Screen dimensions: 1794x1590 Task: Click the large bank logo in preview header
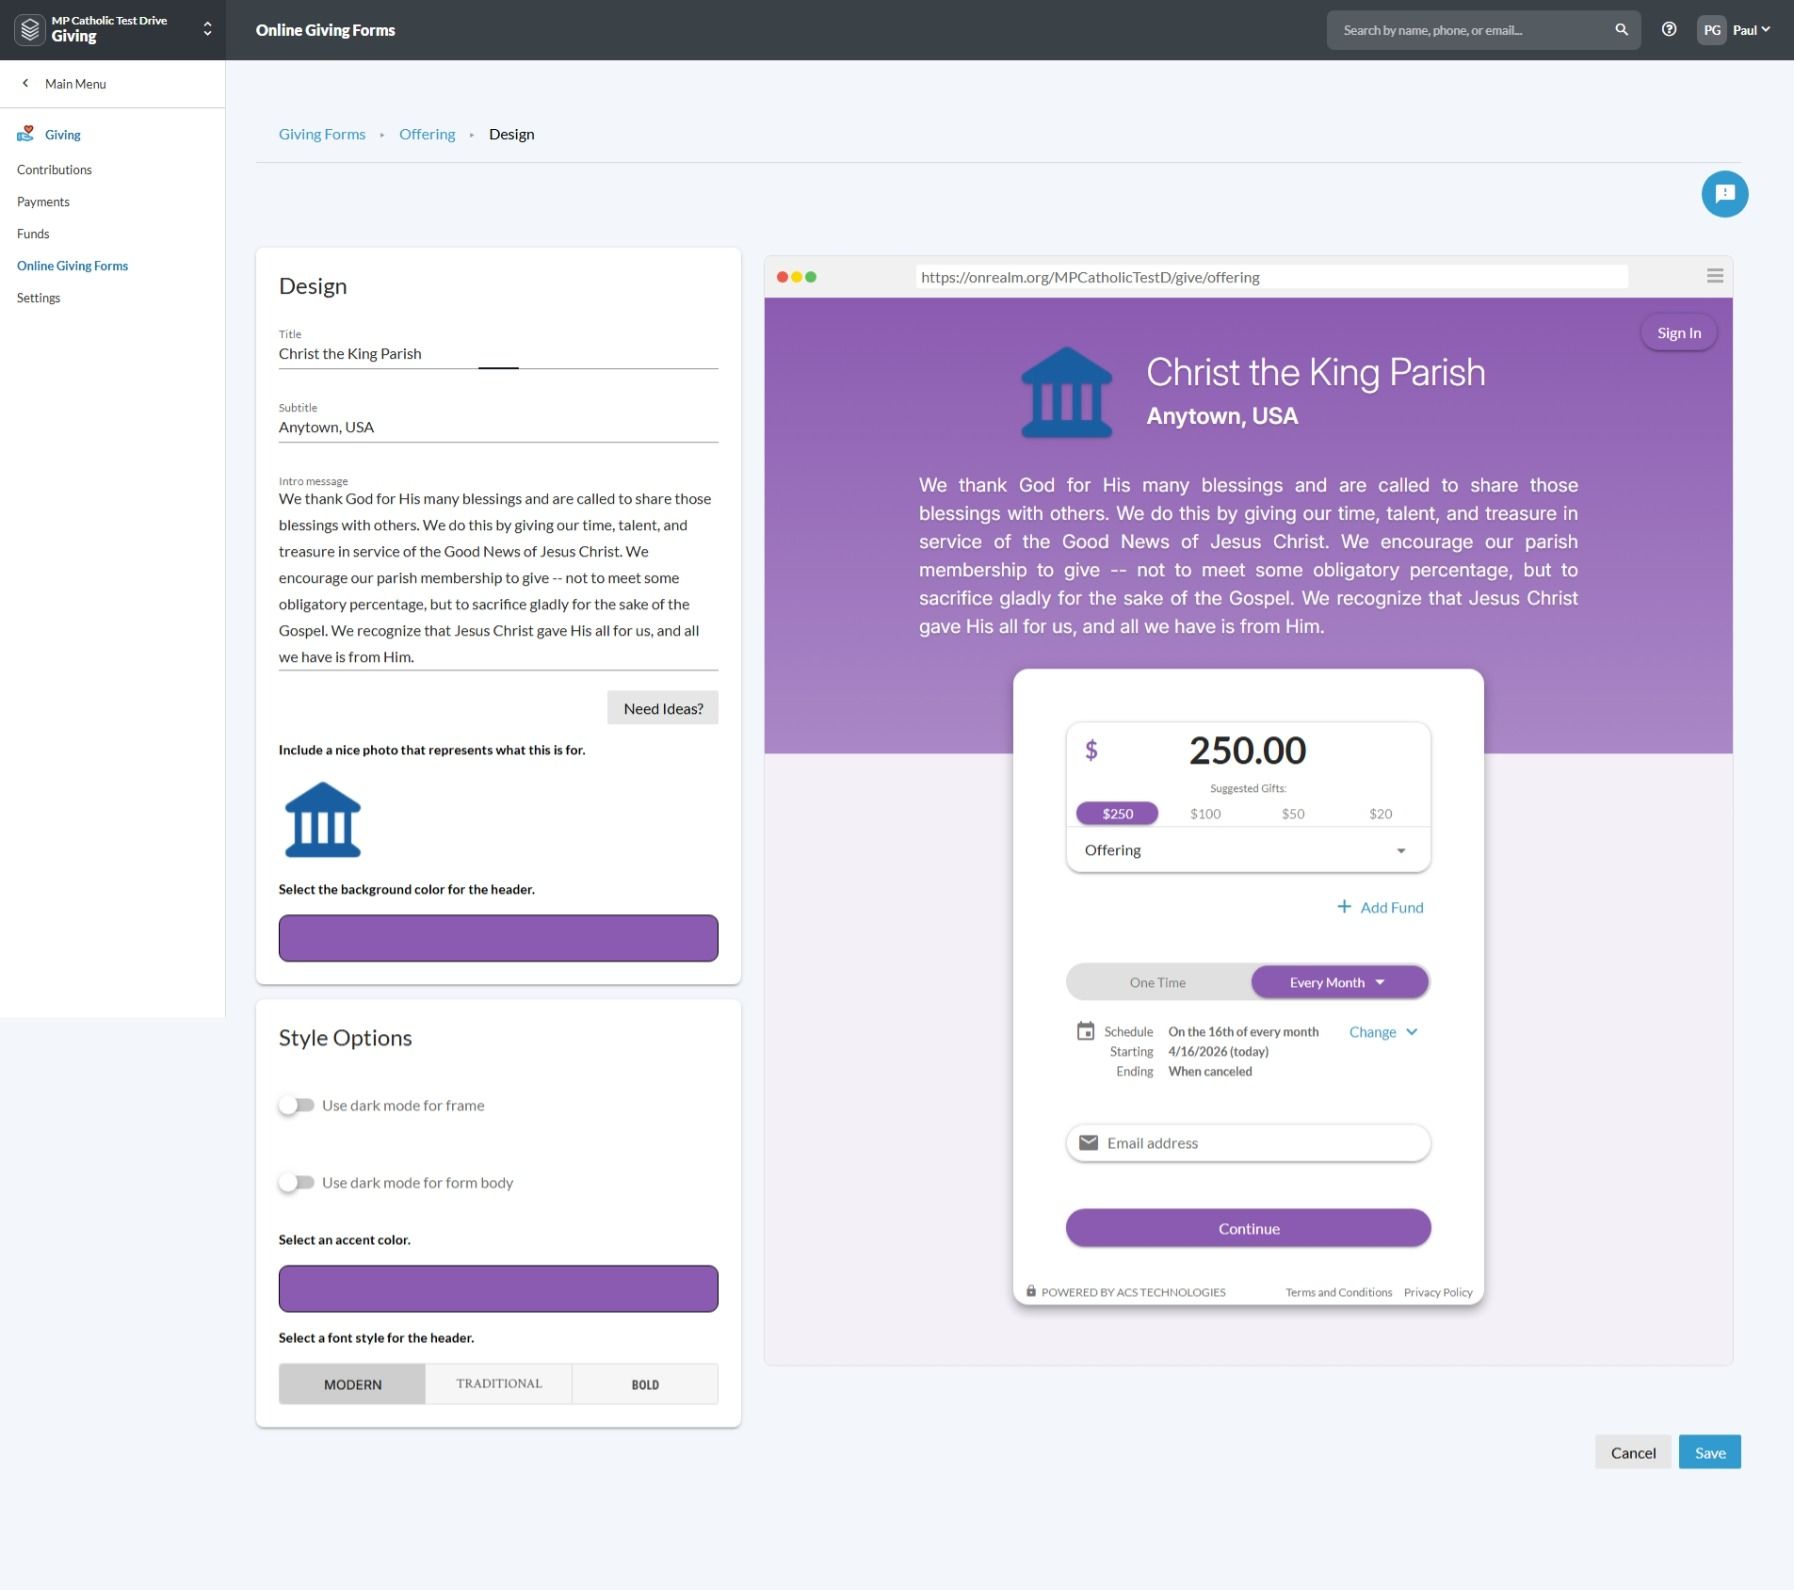[1066, 392]
